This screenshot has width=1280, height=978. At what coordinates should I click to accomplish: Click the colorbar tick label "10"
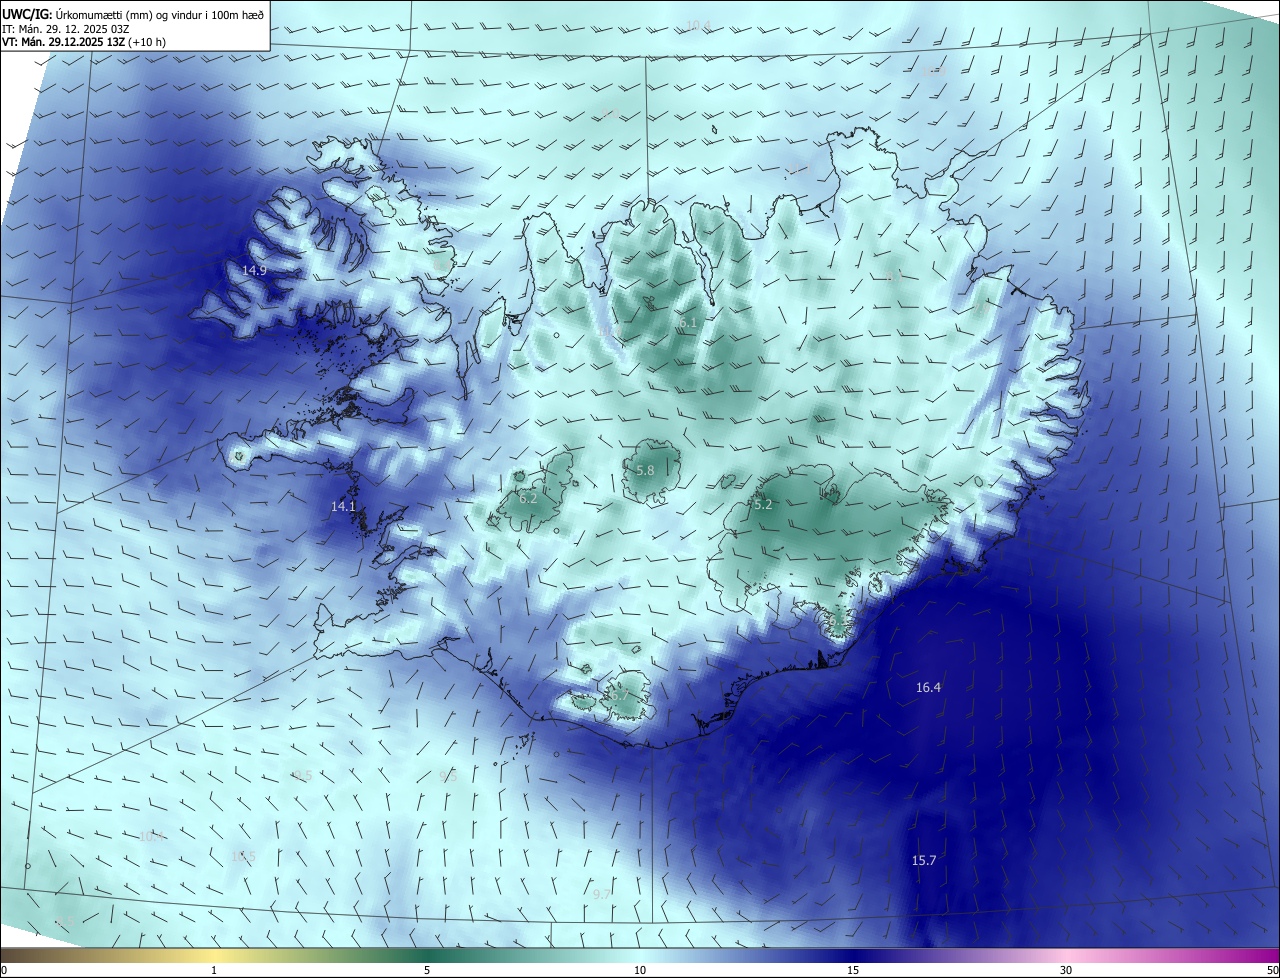coord(640,970)
